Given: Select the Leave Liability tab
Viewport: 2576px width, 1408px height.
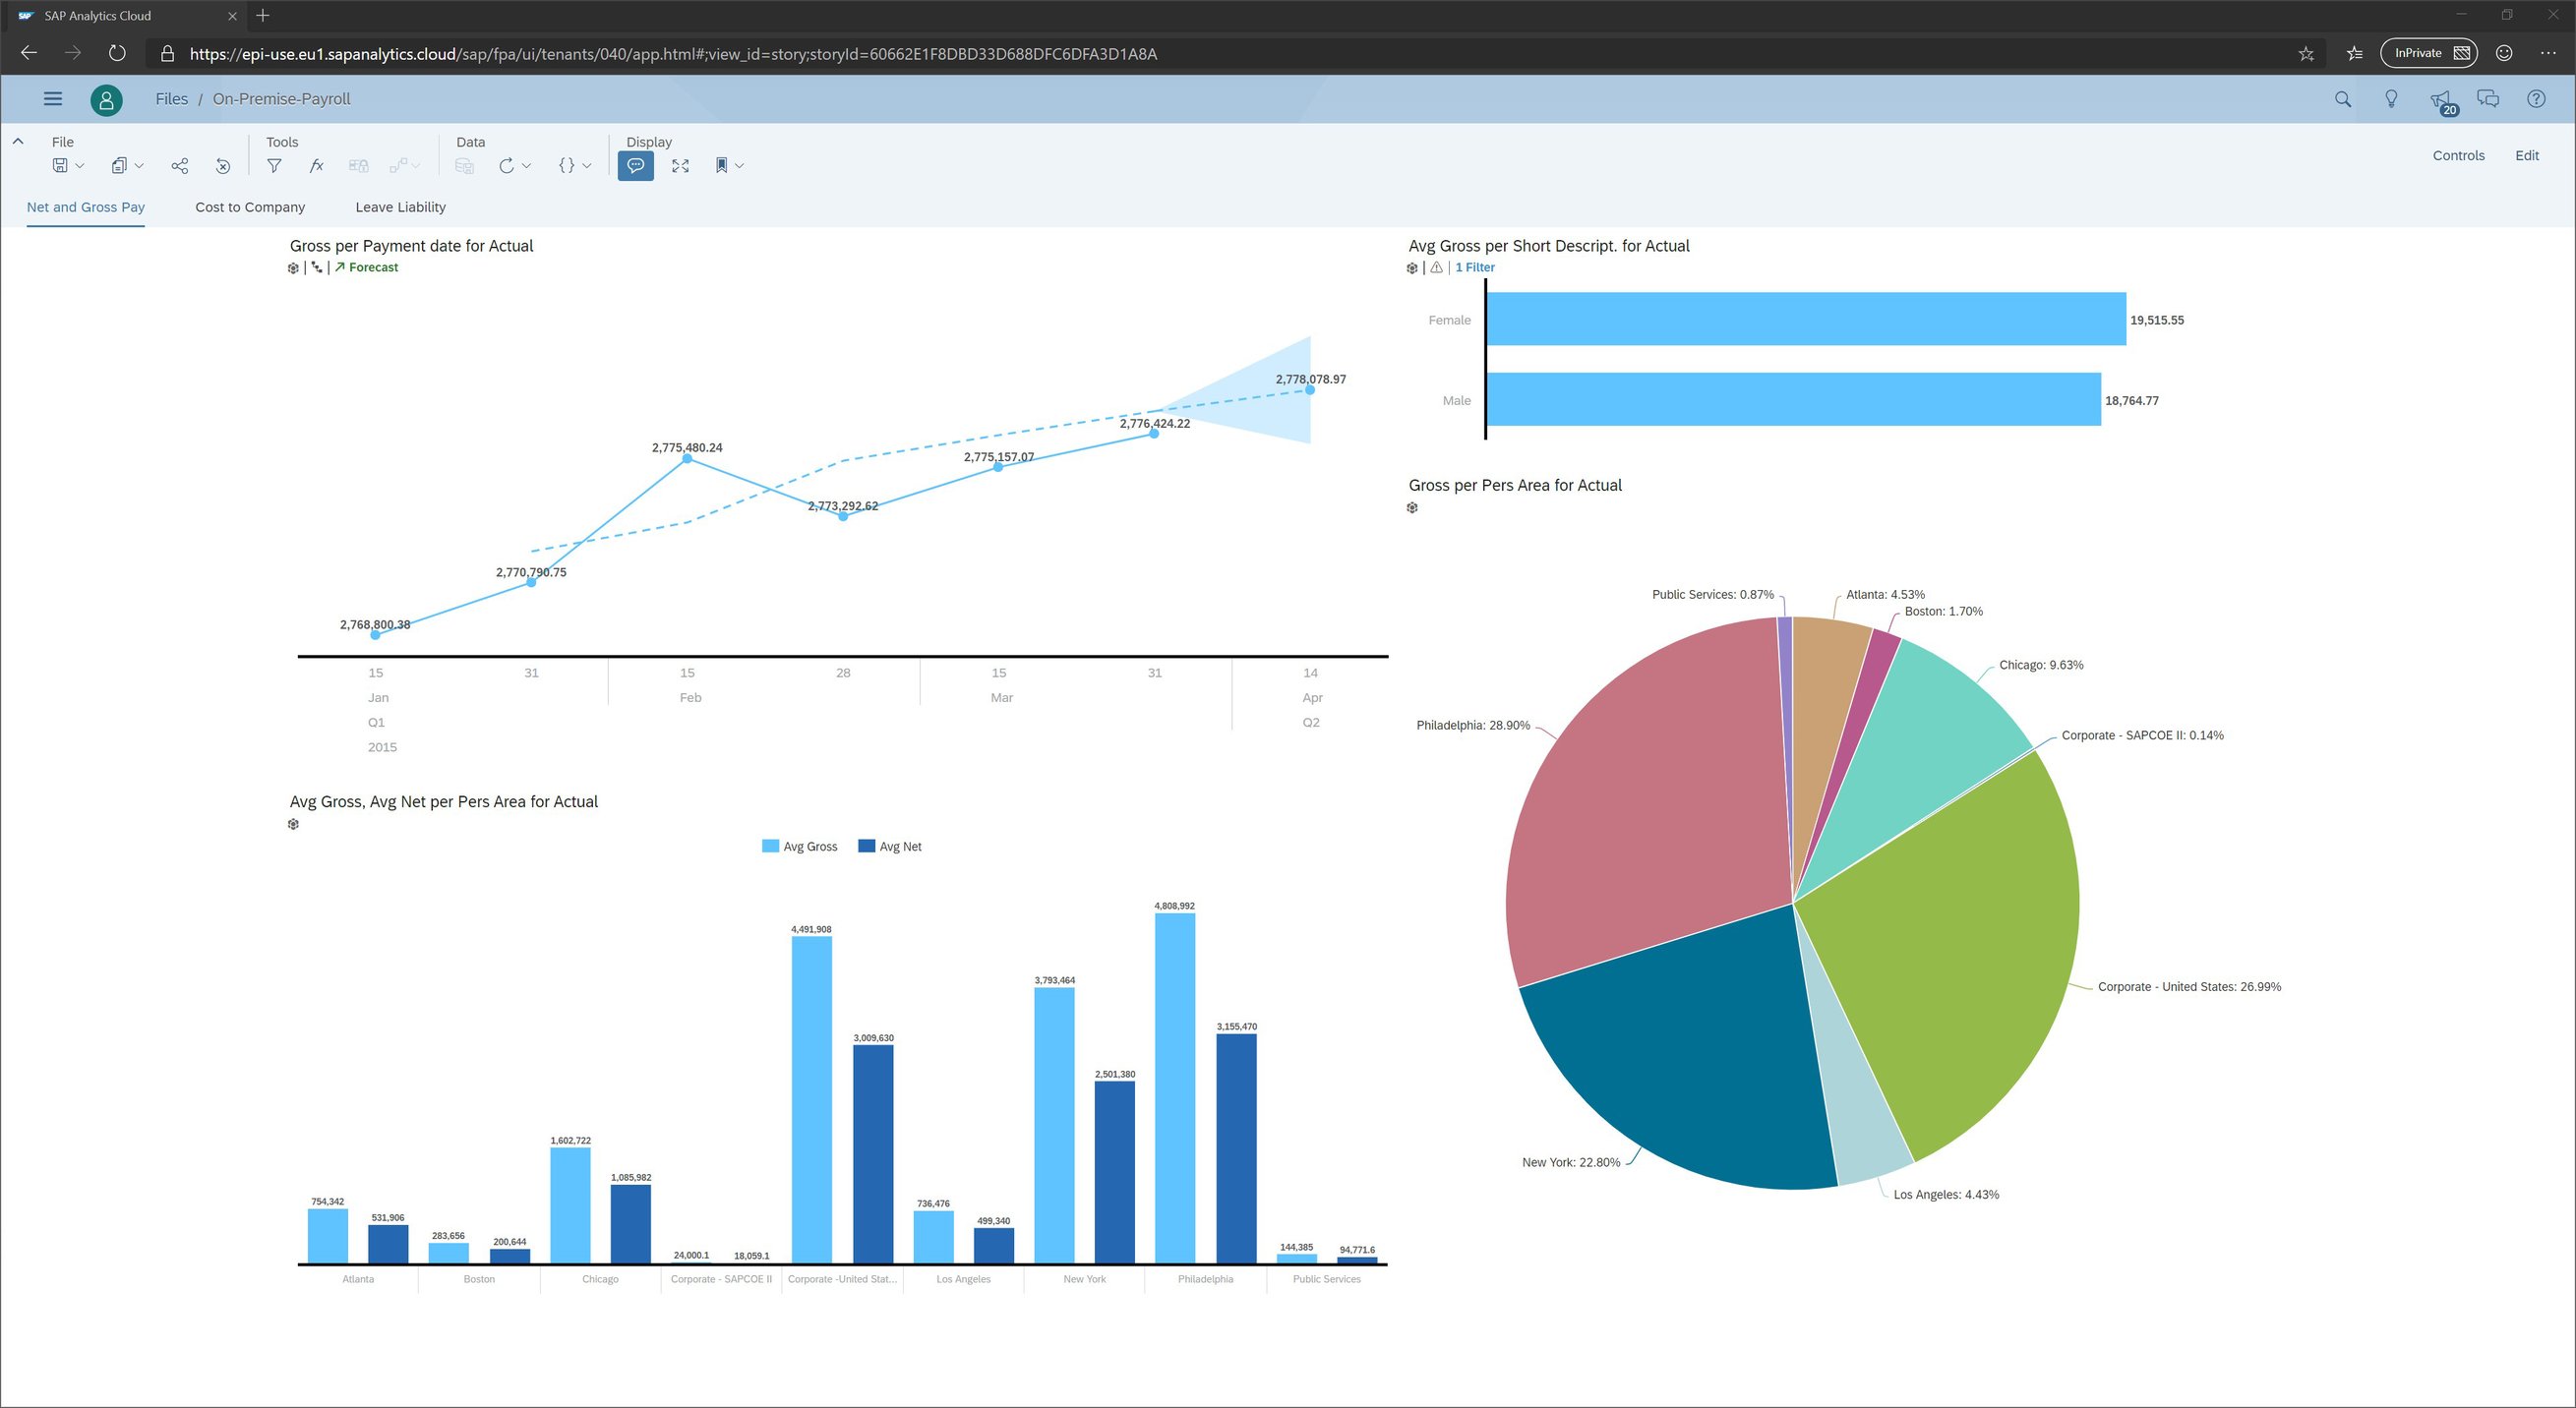Looking at the screenshot, I should coord(399,206).
